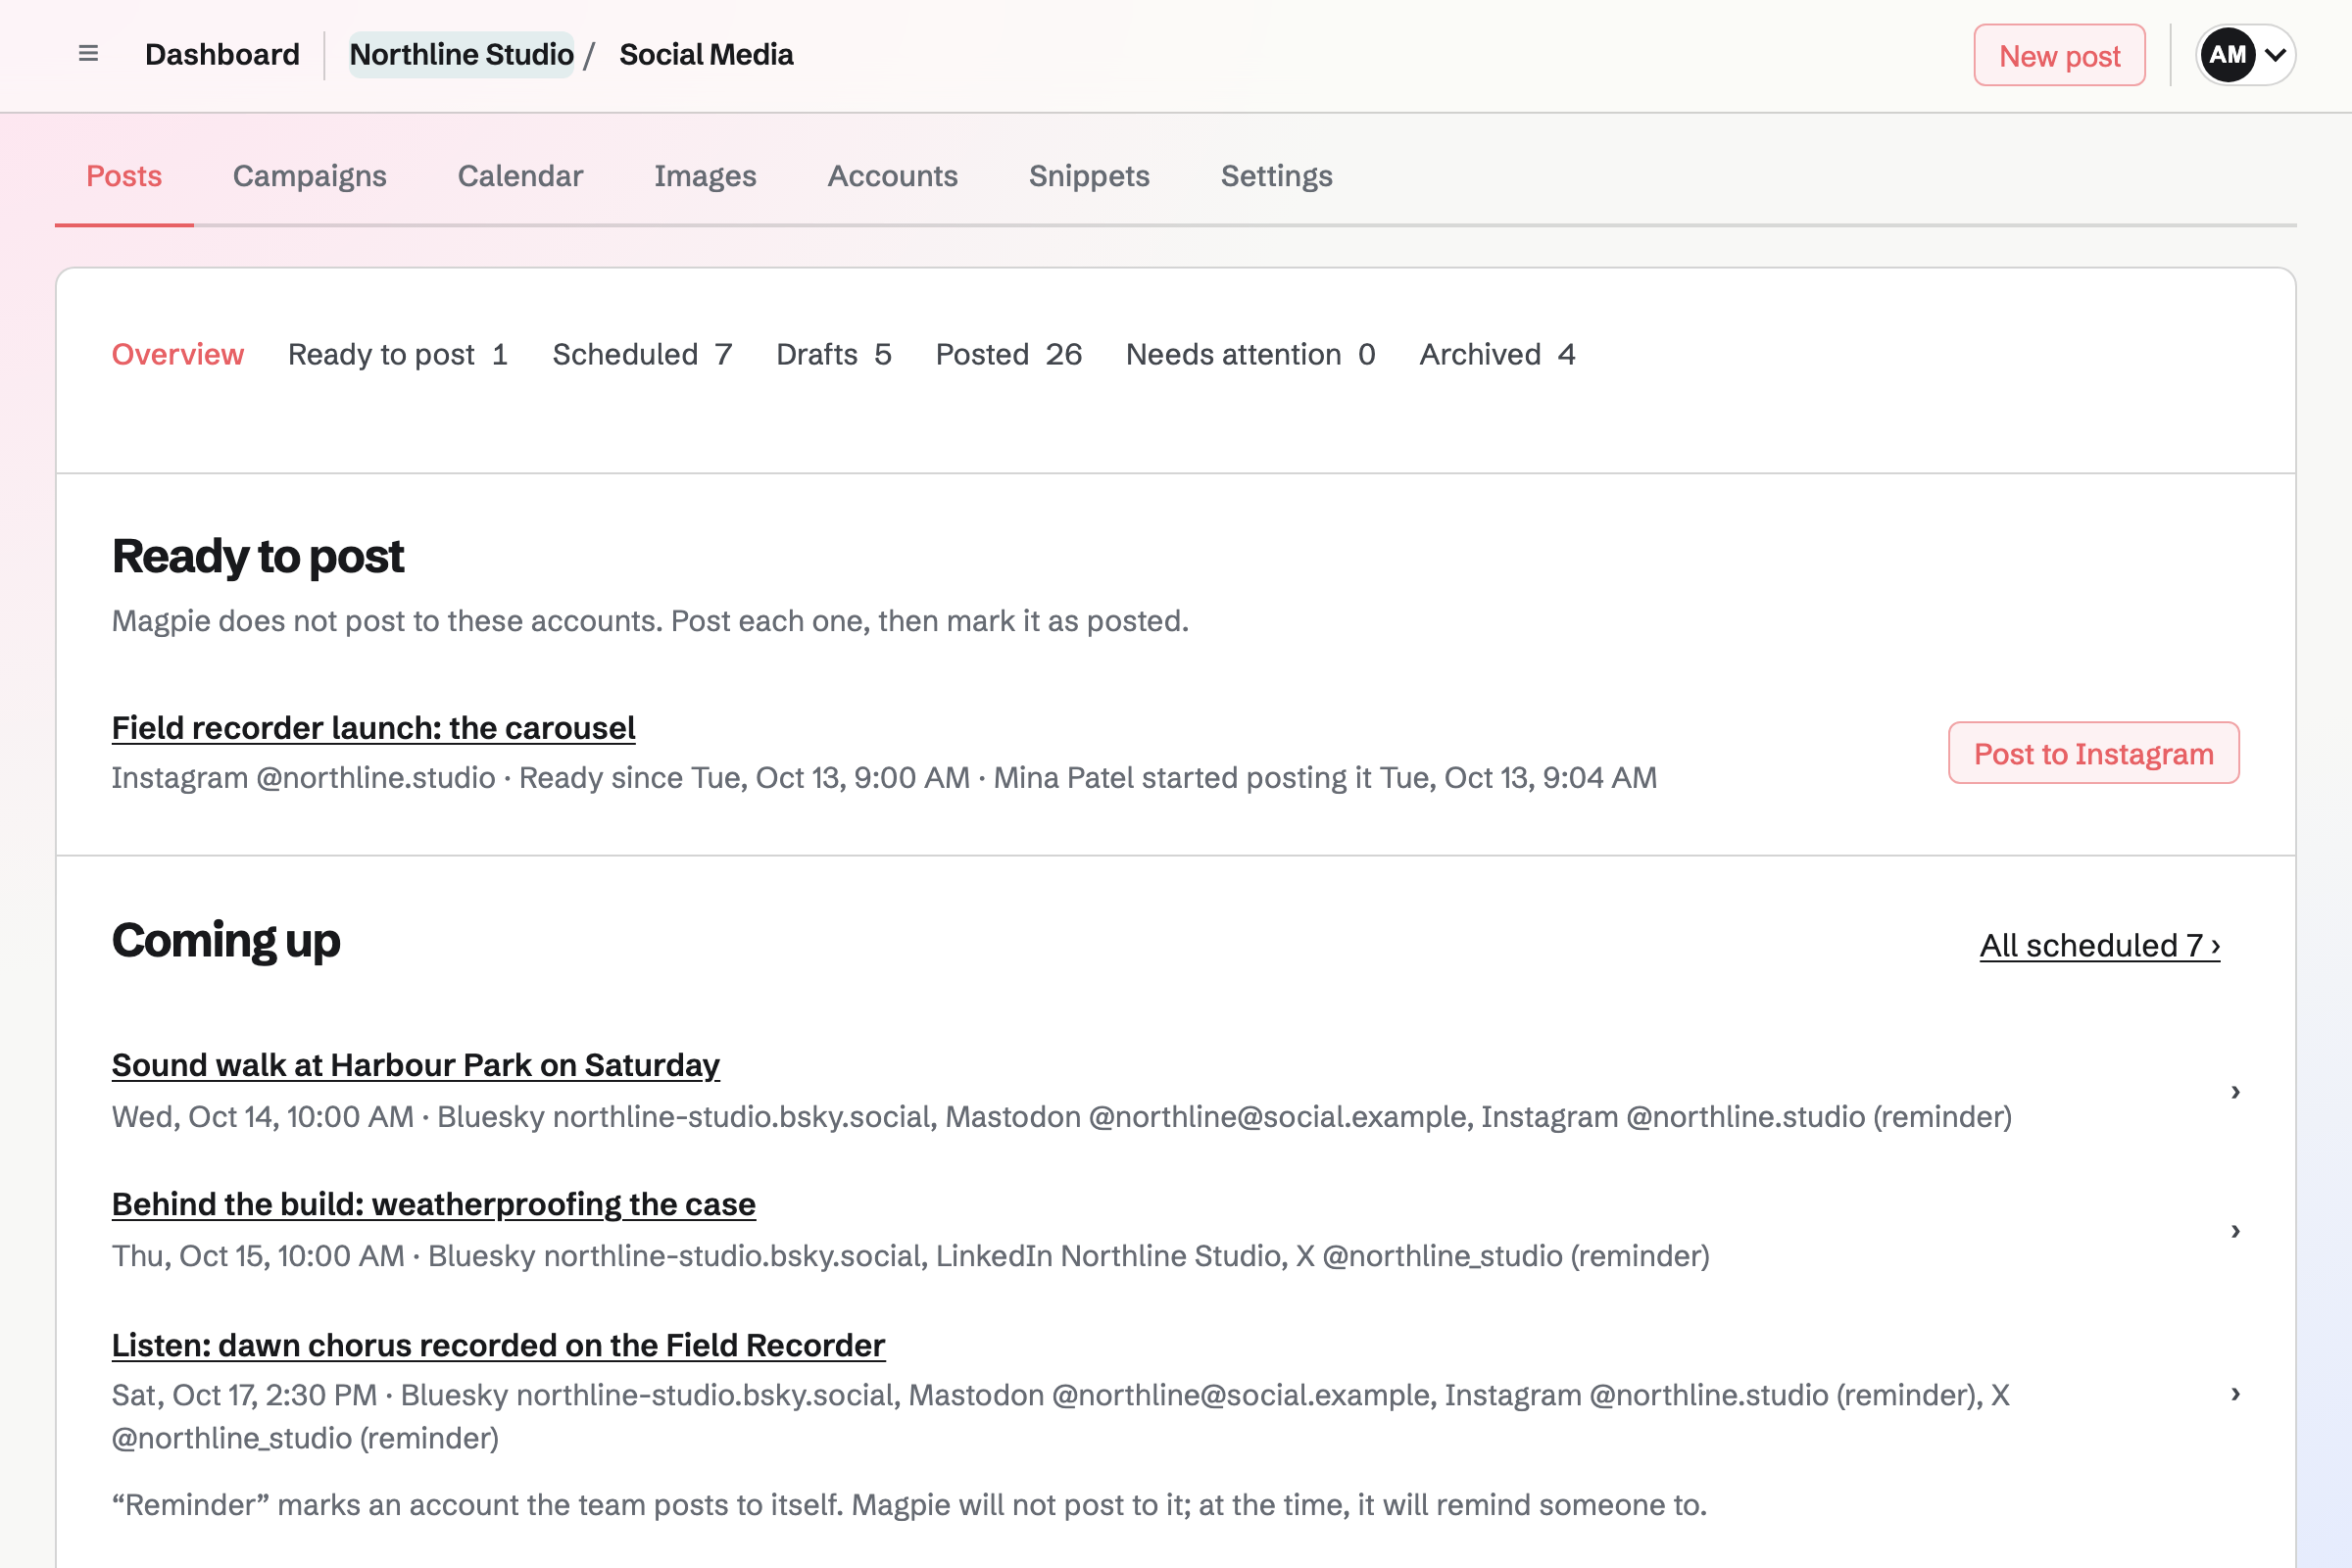Show Ready to post 1 filter

click(x=398, y=354)
